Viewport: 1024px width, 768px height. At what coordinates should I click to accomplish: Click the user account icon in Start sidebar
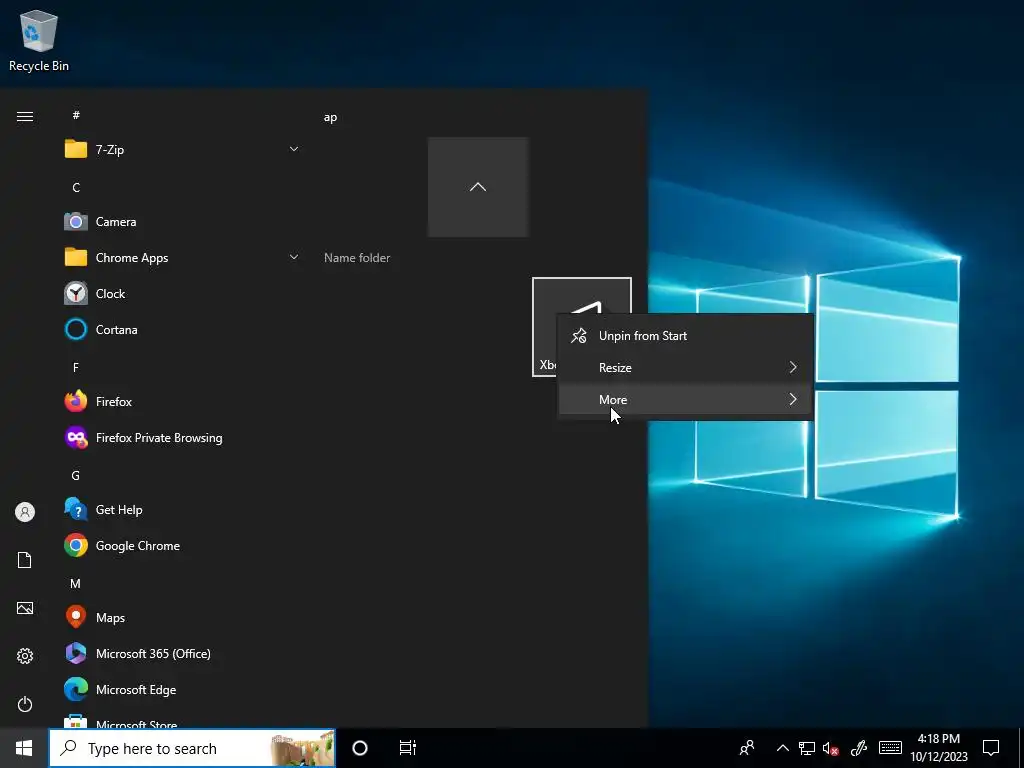25,512
